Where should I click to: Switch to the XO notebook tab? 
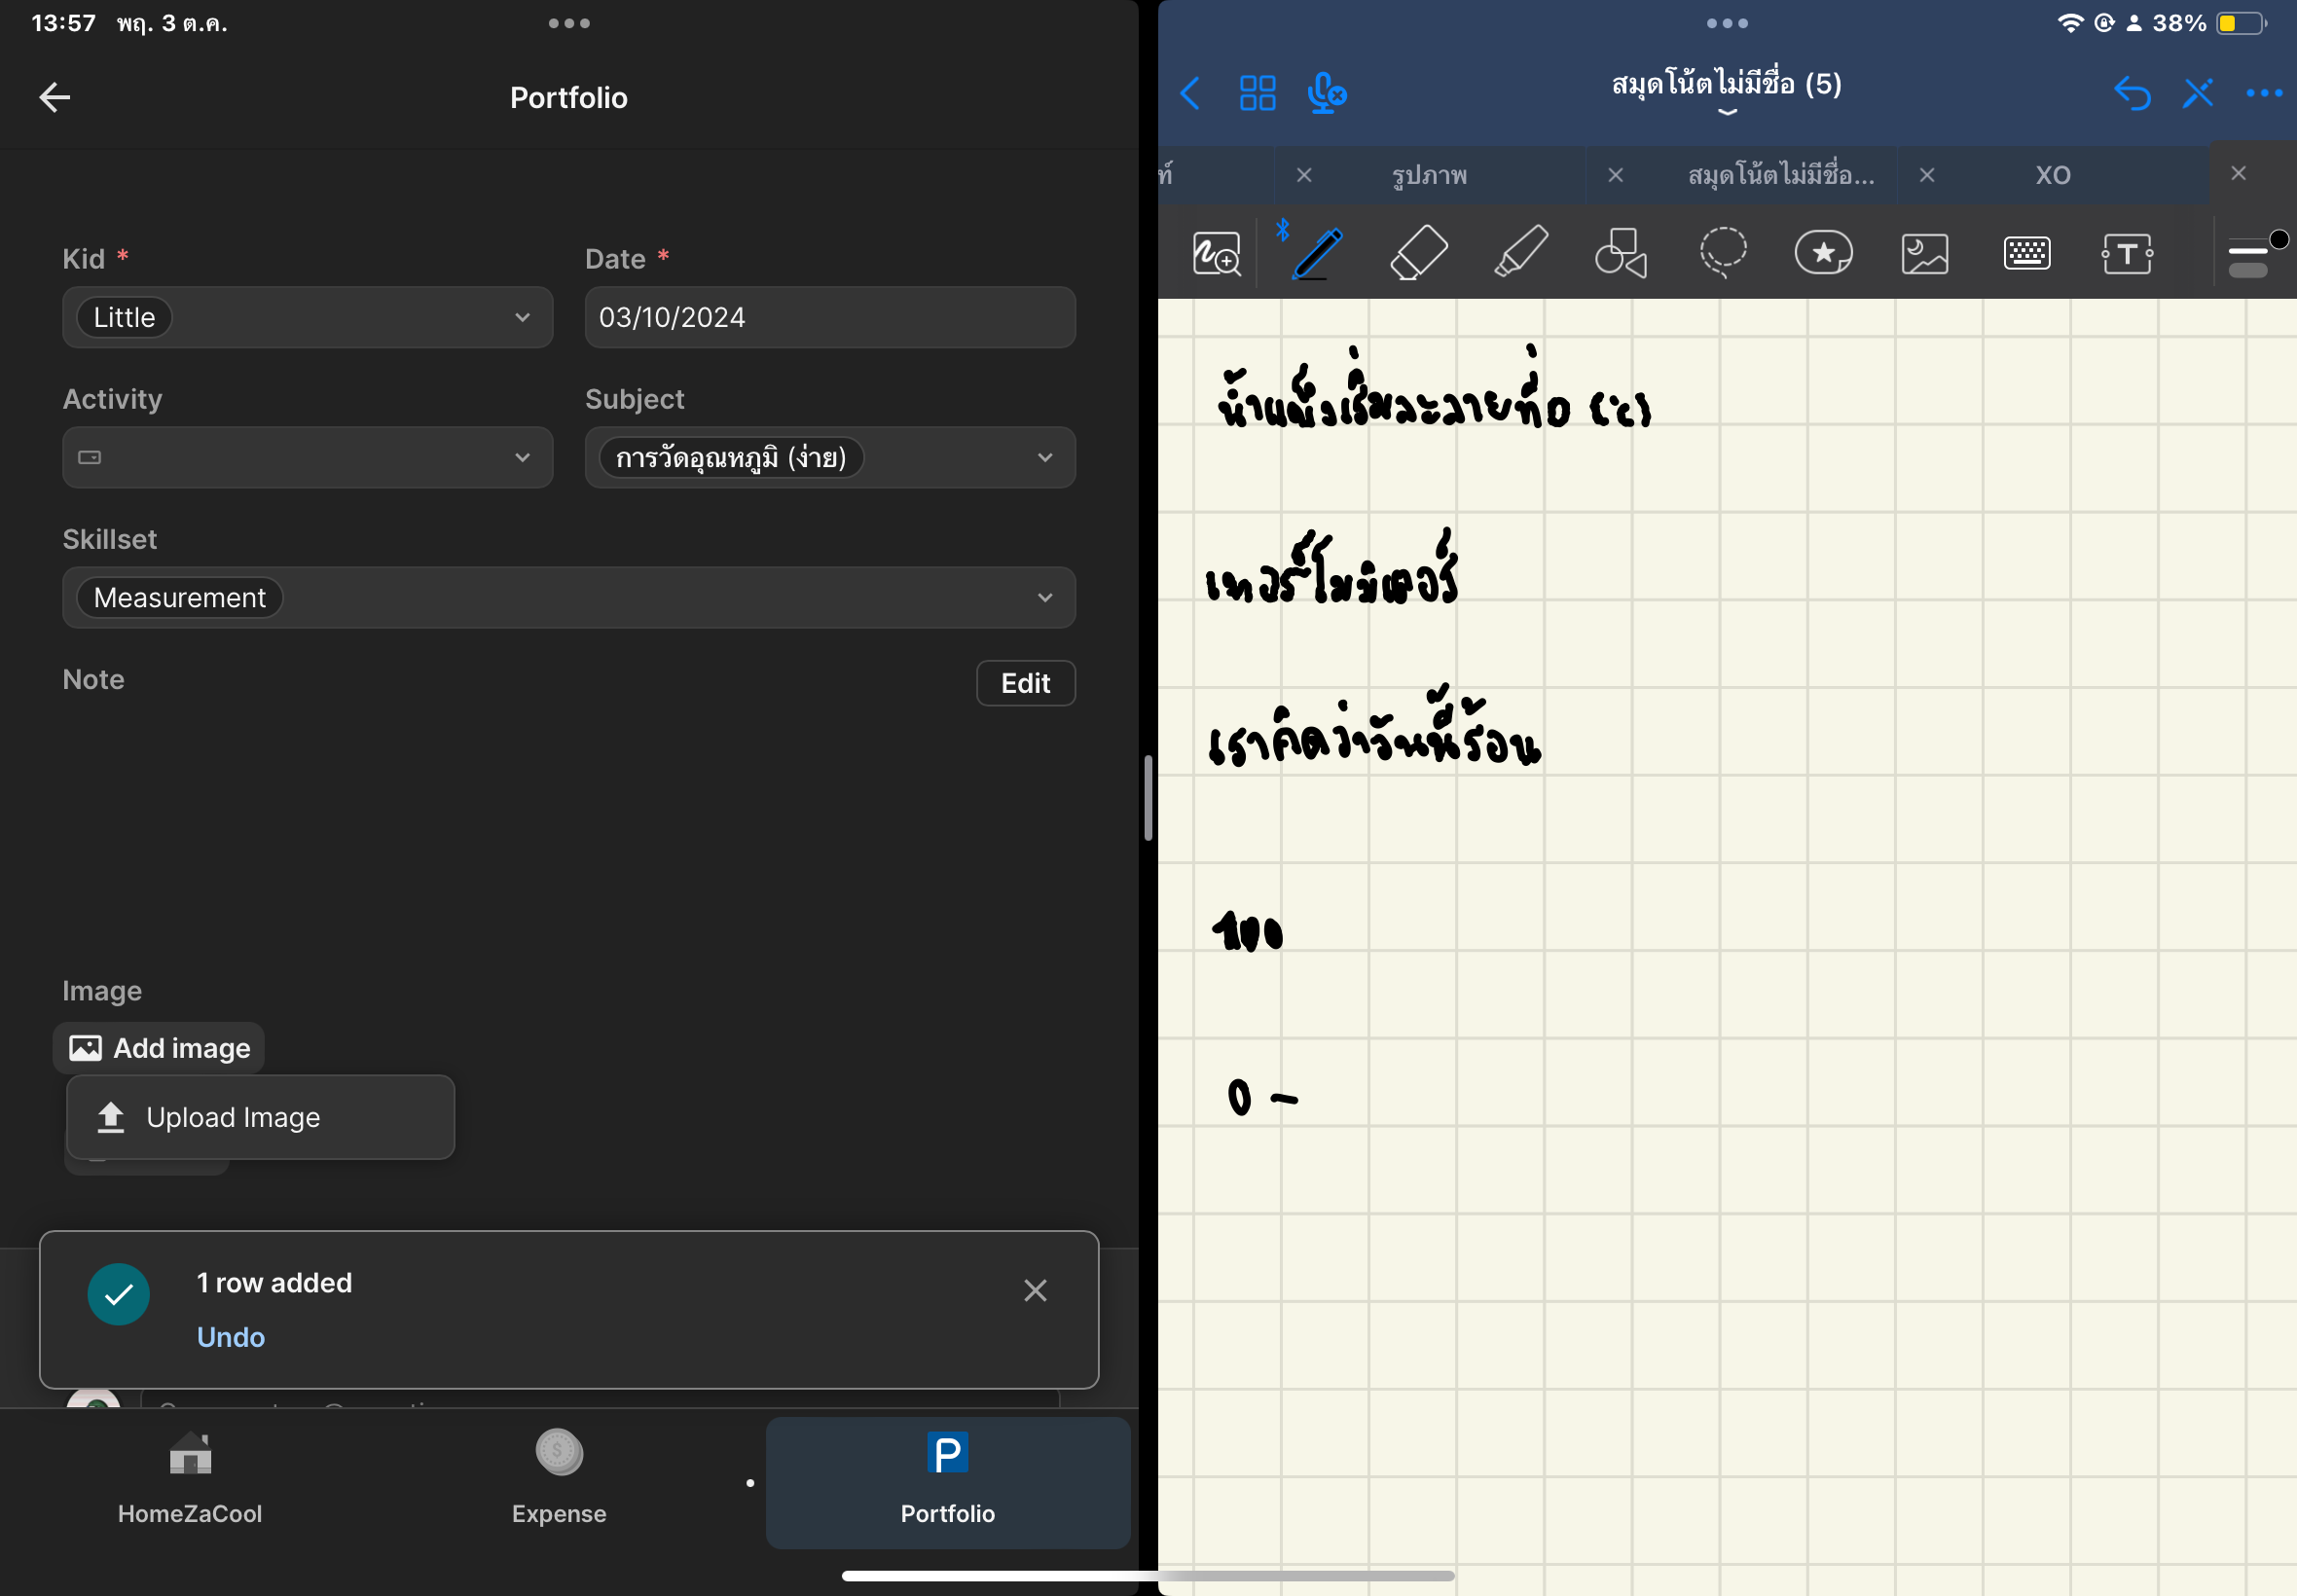coord(2052,175)
